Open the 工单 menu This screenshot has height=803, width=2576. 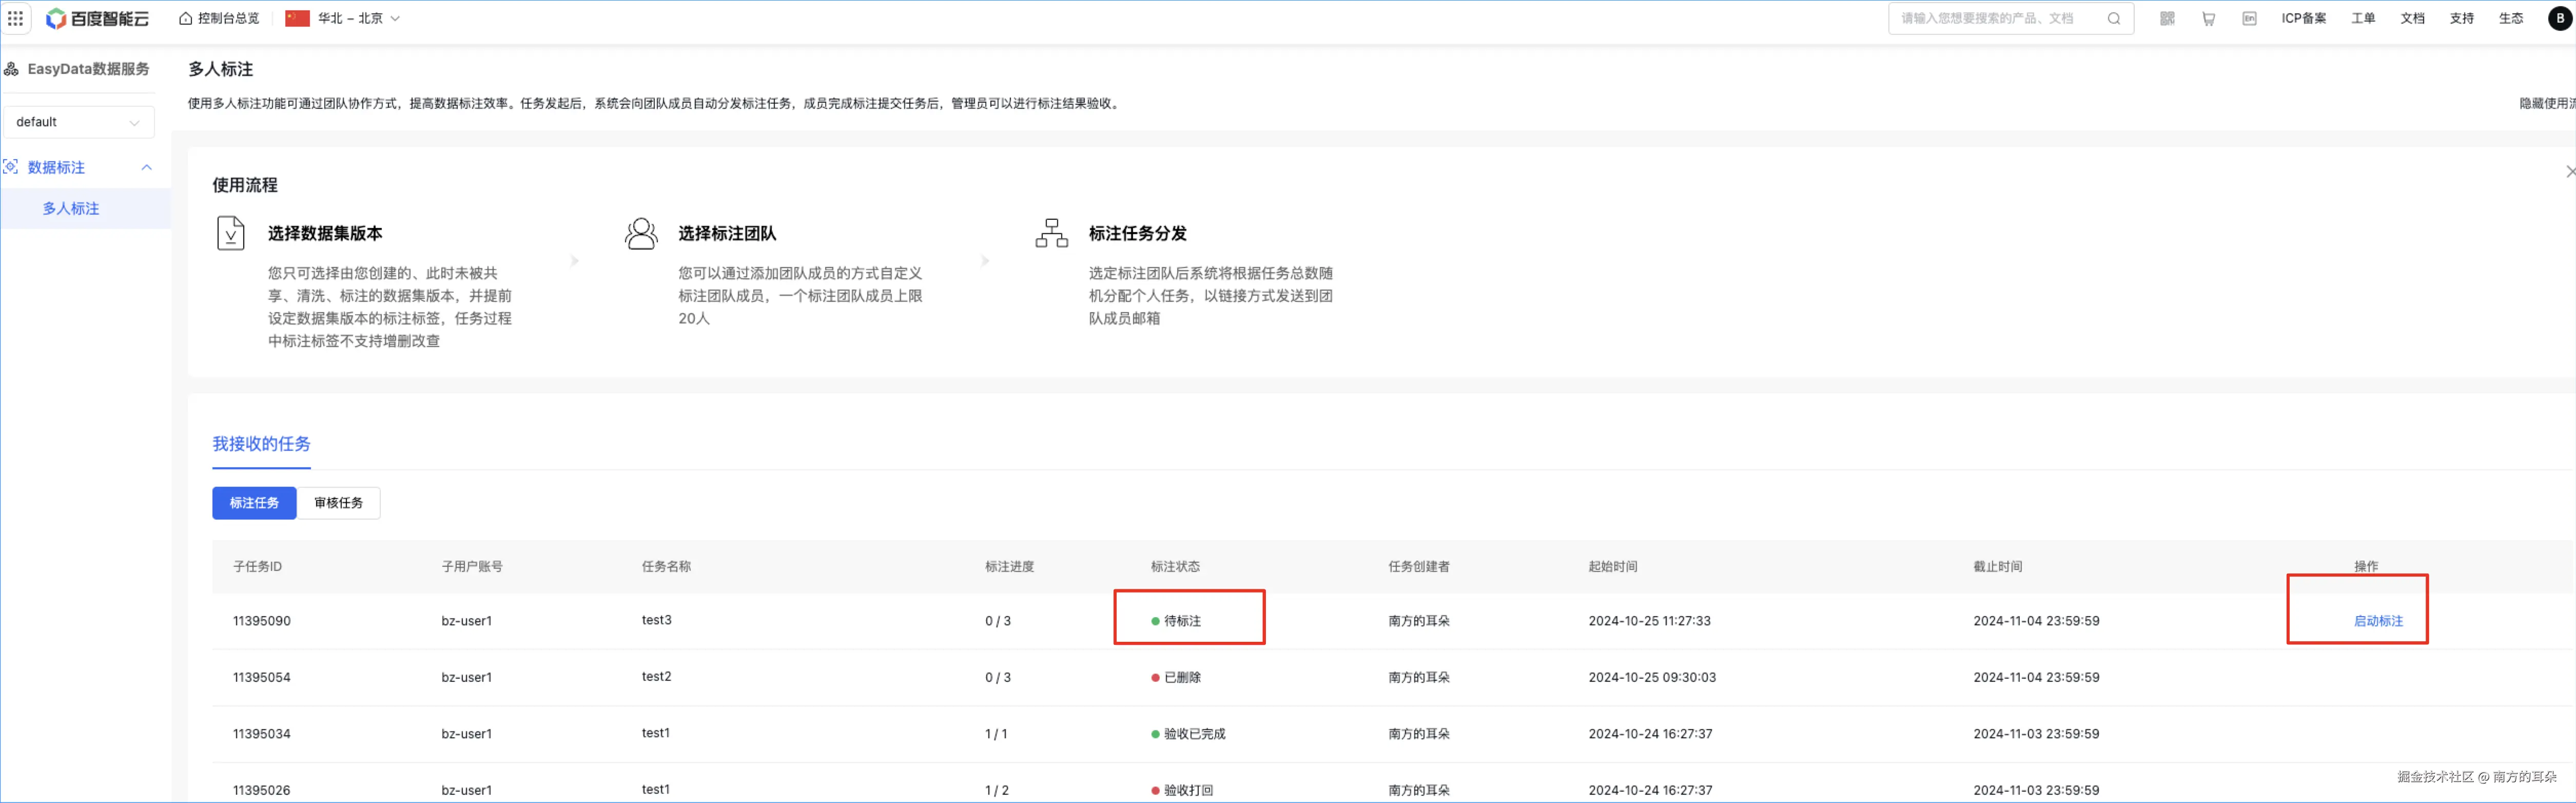point(2363,18)
